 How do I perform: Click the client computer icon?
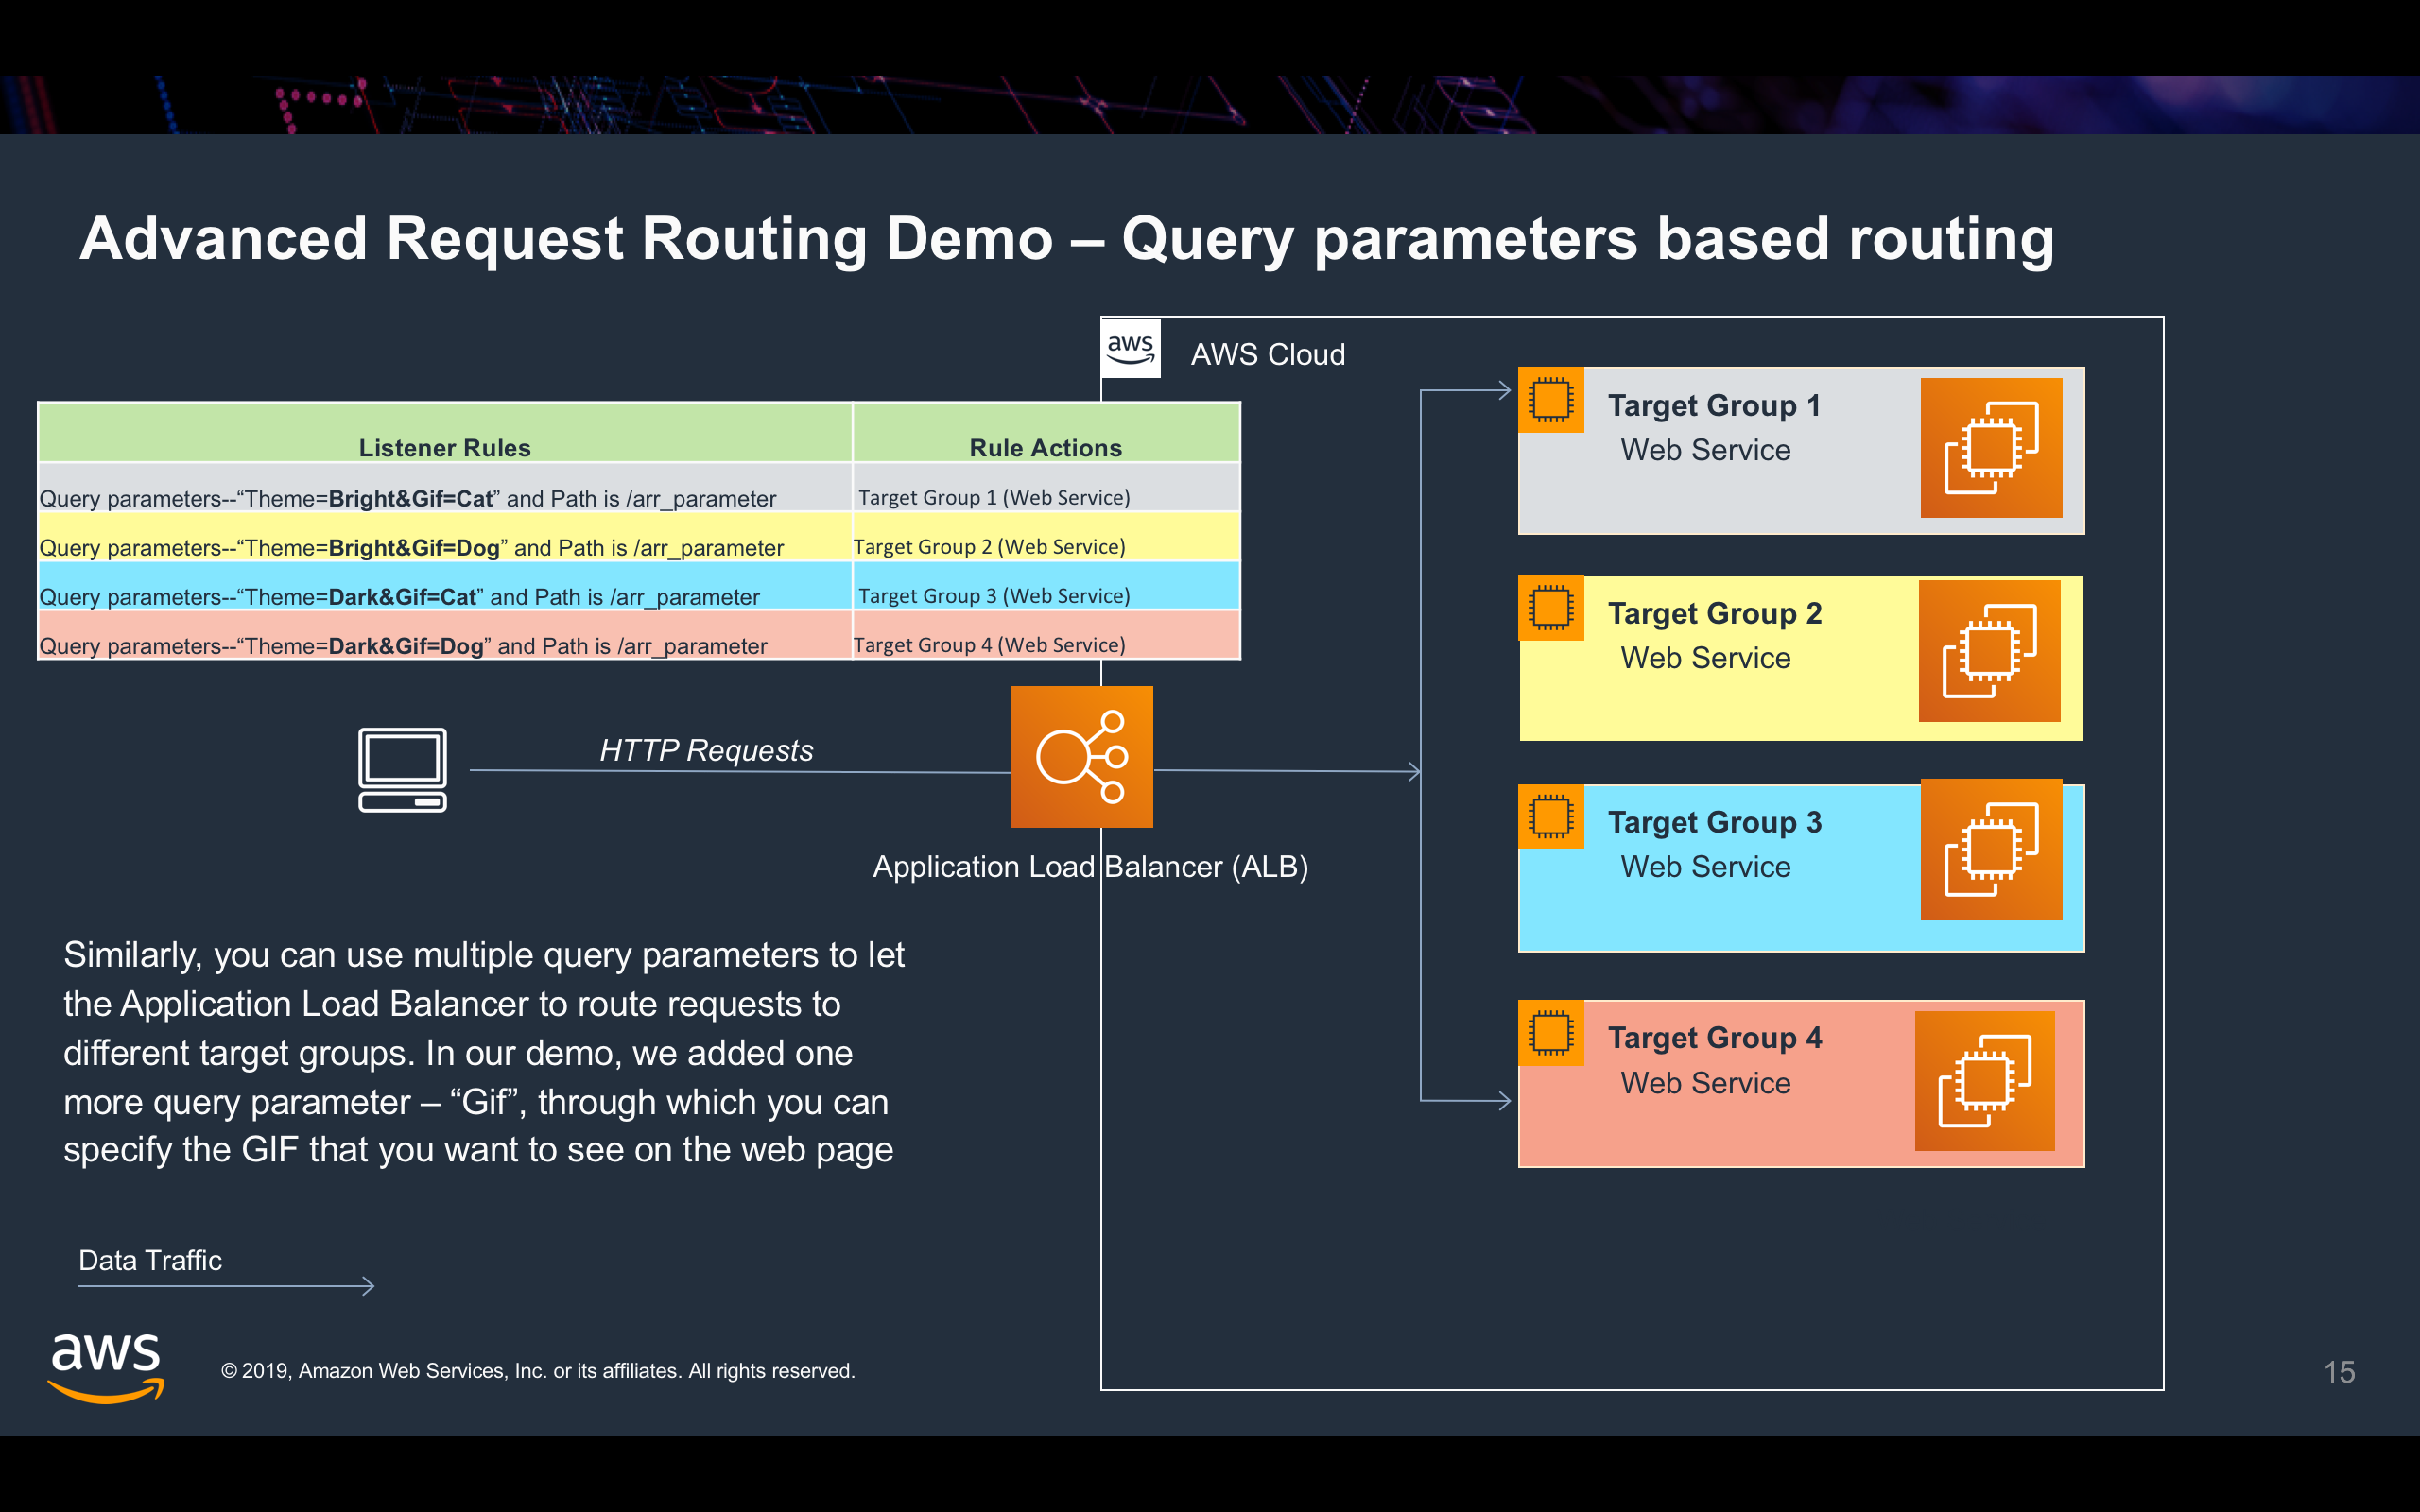(x=402, y=769)
